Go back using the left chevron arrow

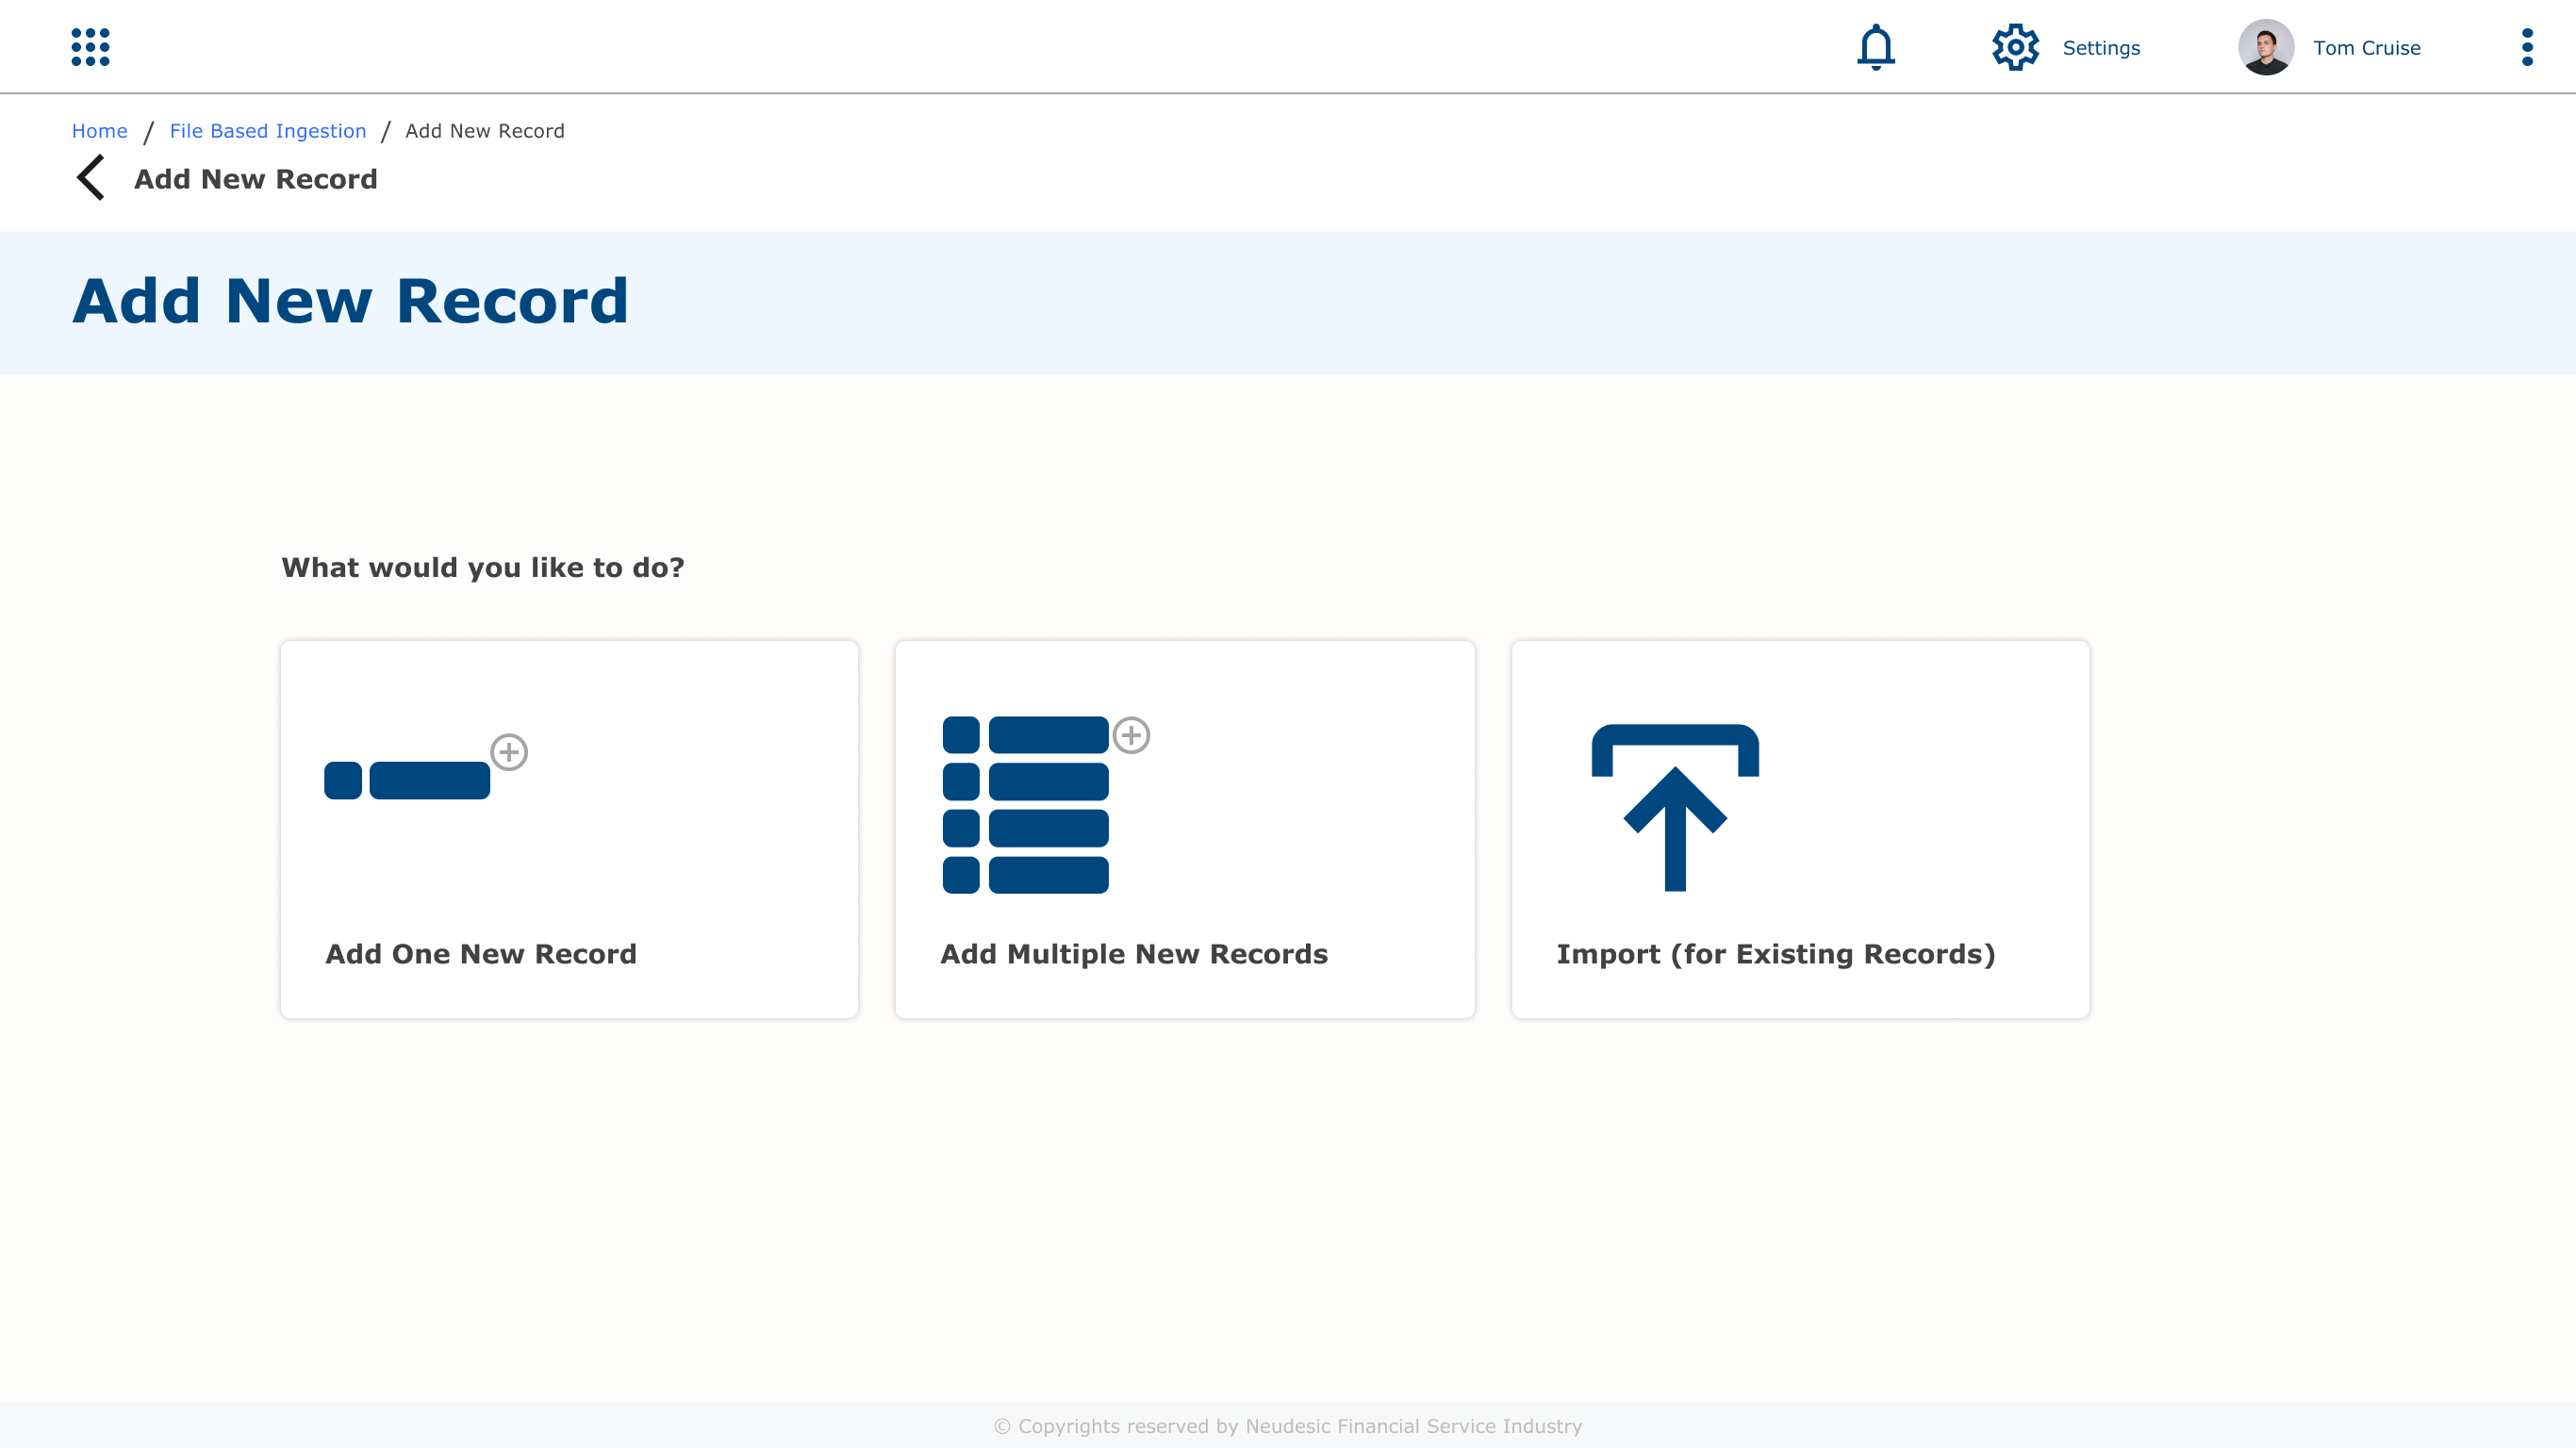pyautogui.click(x=91, y=178)
